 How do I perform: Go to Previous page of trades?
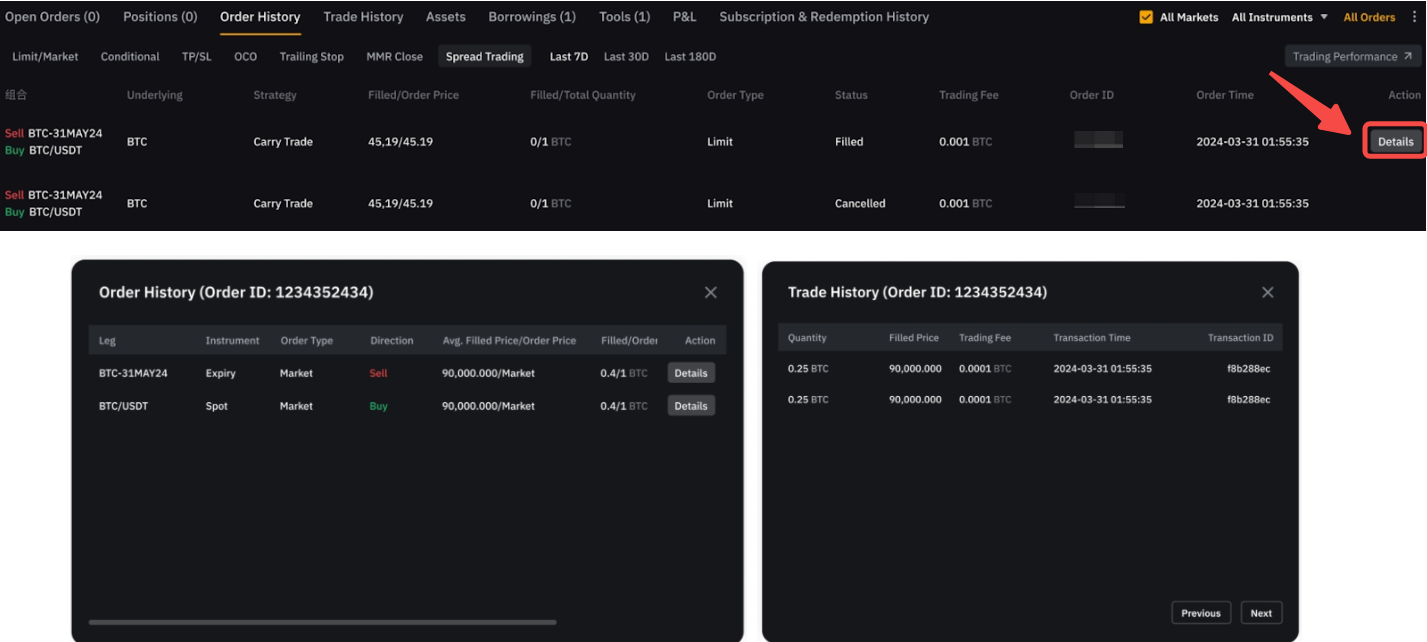tap(1200, 613)
